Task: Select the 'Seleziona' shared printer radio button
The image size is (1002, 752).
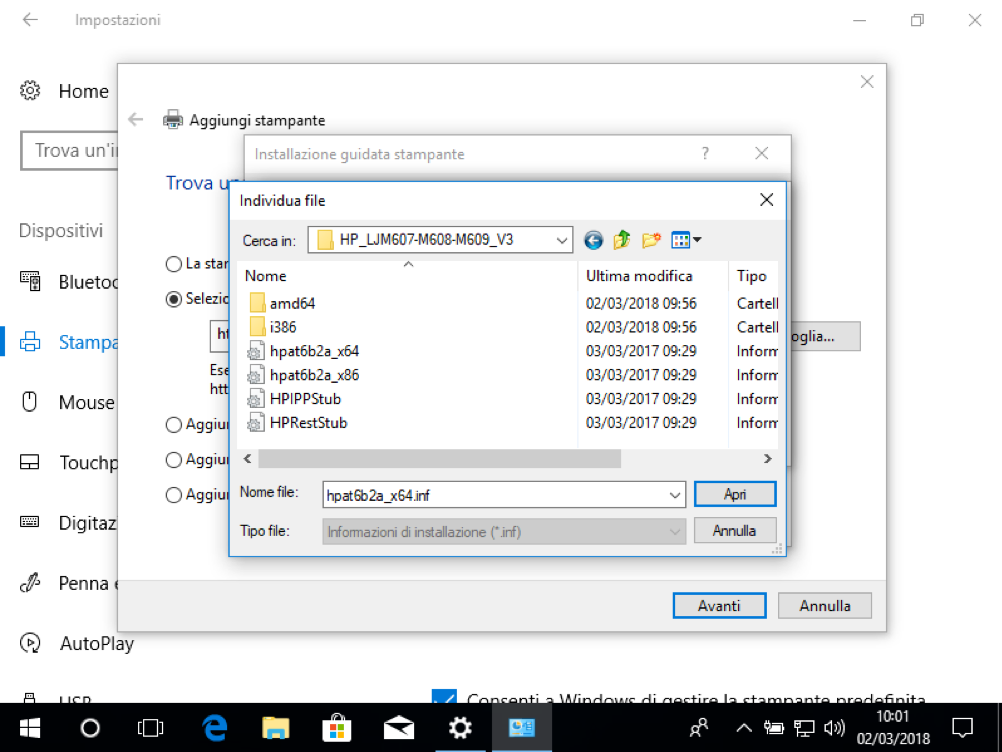Action: [x=173, y=299]
